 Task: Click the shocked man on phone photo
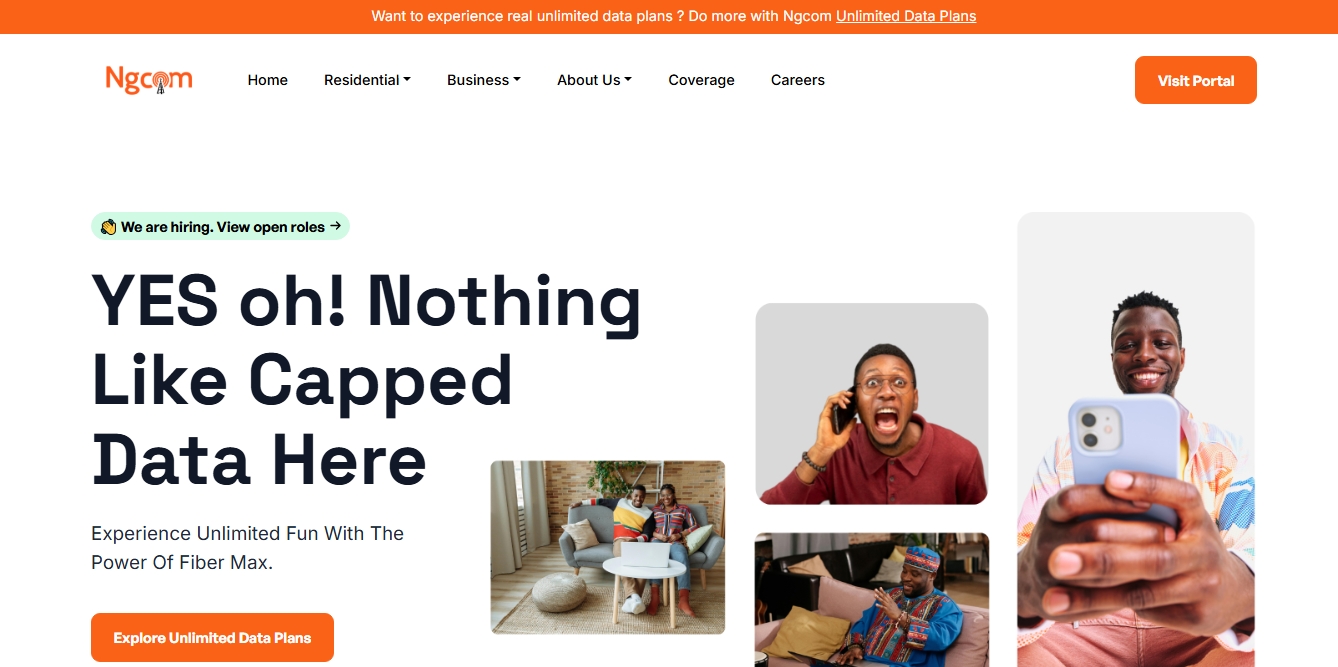(872, 404)
